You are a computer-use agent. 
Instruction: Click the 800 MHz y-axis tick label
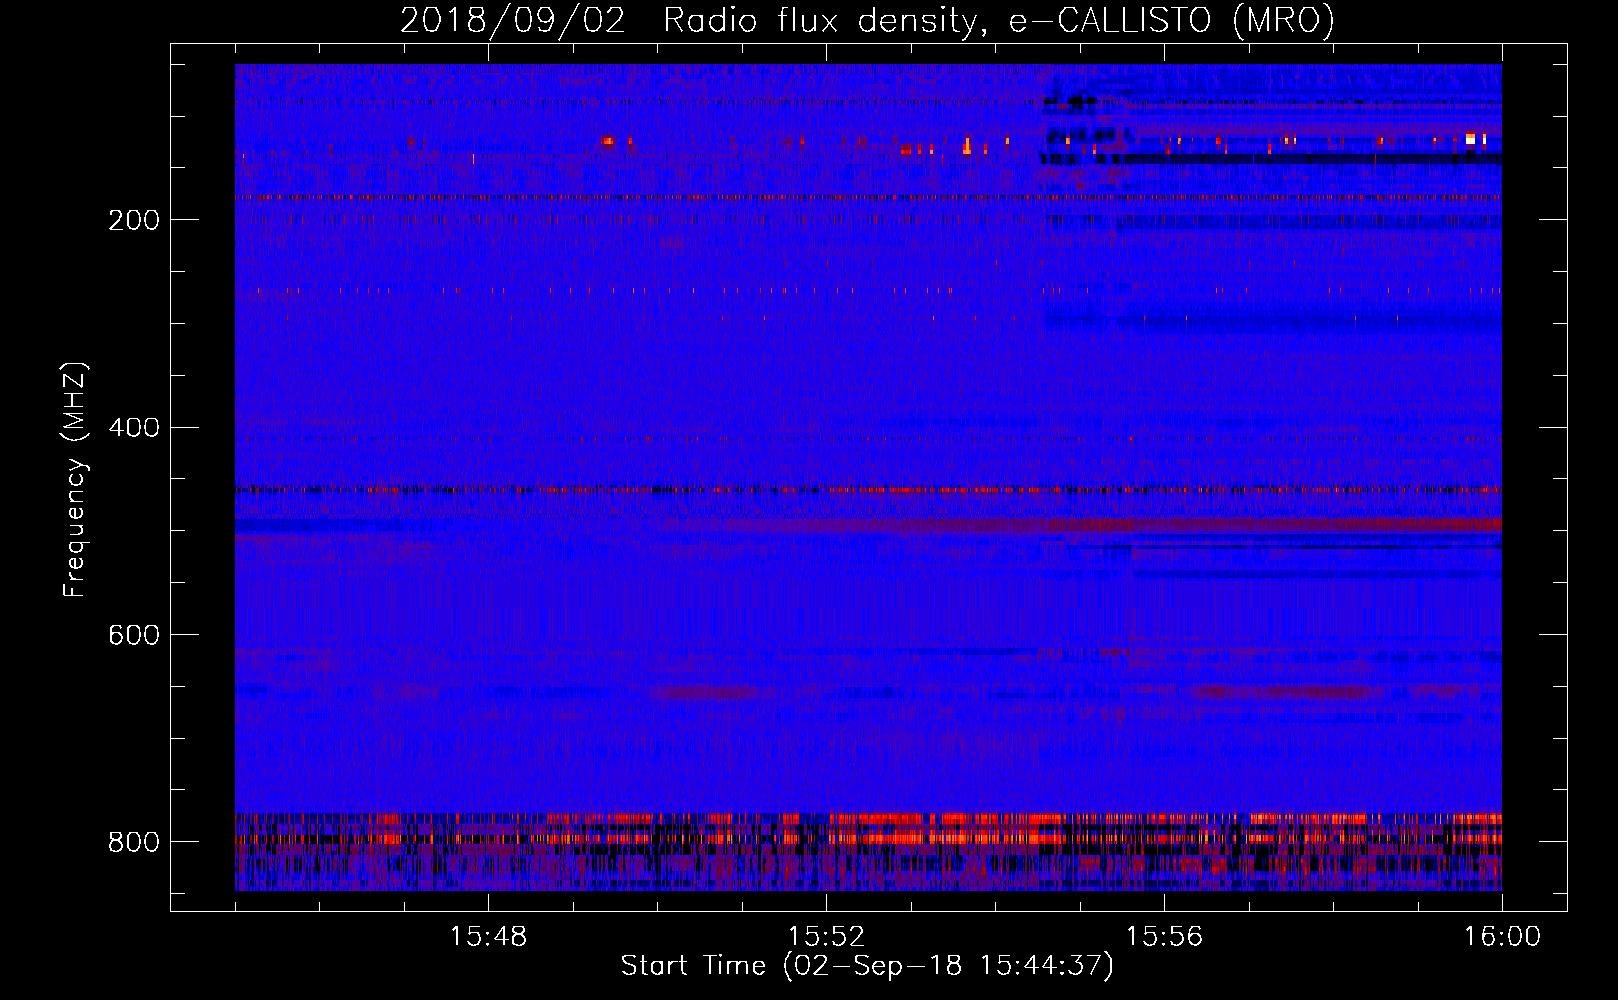point(134,842)
